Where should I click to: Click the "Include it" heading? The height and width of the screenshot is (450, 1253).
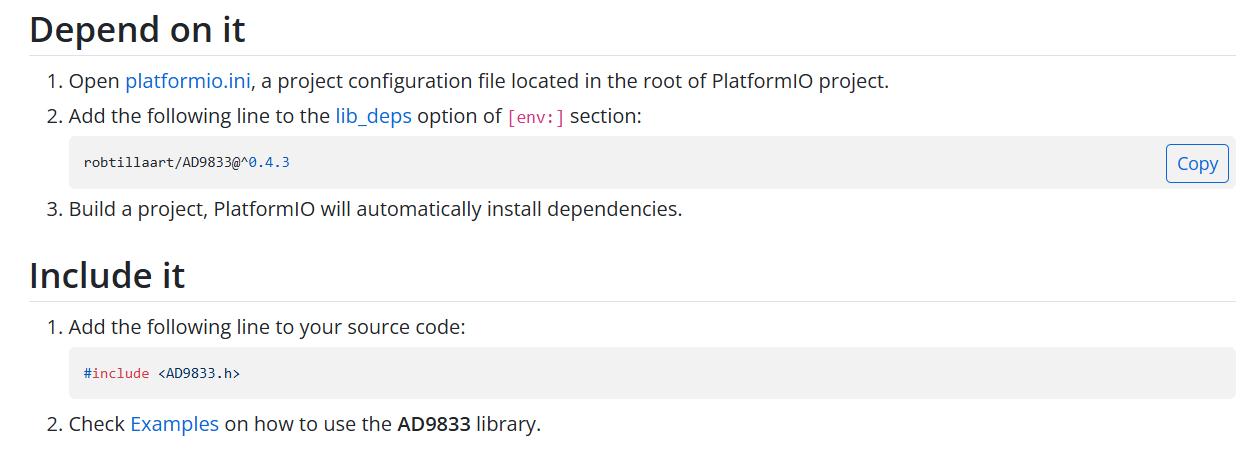pyautogui.click(x=107, y=274)
